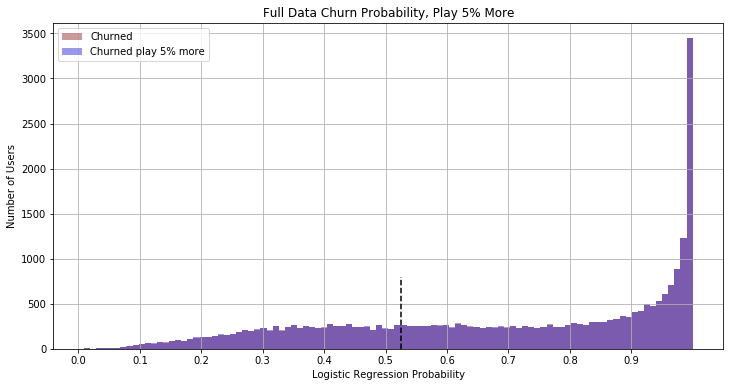Click the dashed vertical threshold line
The image size is (730, 387).
(401, 313)
